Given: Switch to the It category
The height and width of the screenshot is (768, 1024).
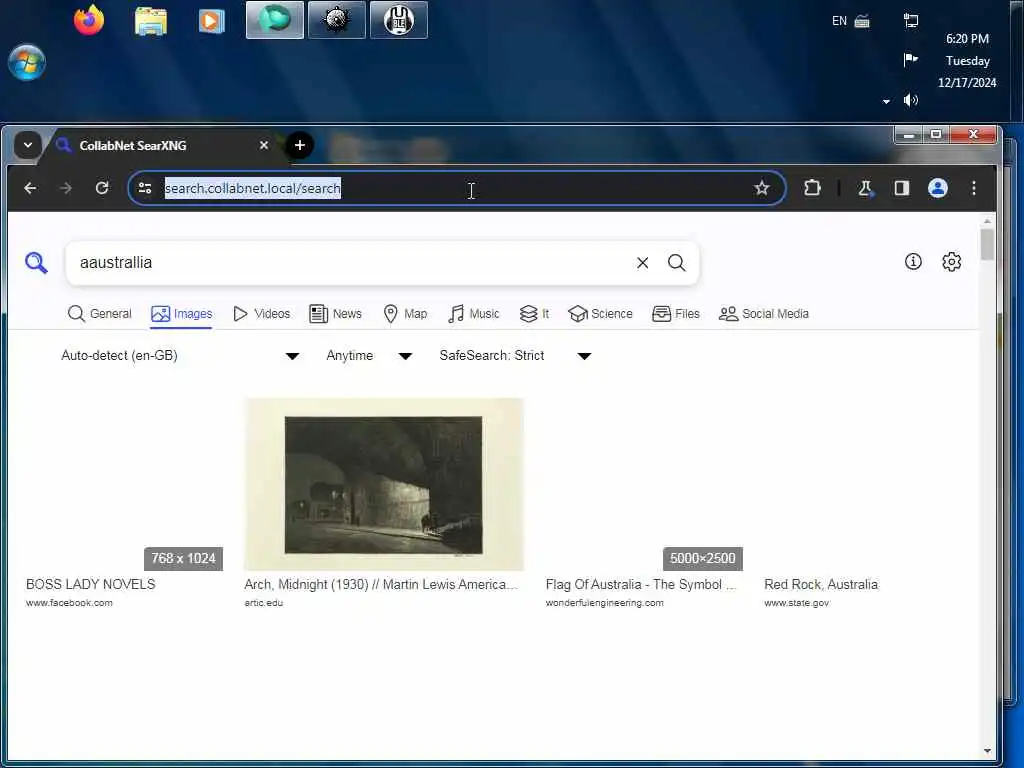Looking at the screenshot, I should [x=534, y=313].
